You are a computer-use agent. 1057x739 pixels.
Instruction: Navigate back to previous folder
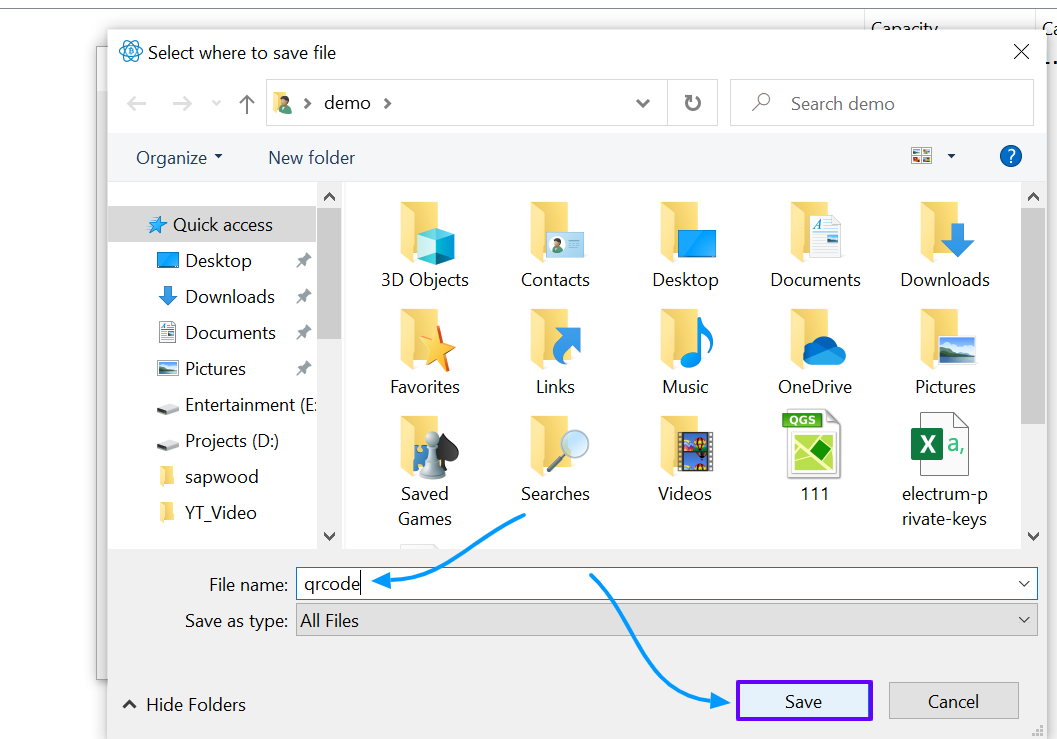tap(137, 104)
